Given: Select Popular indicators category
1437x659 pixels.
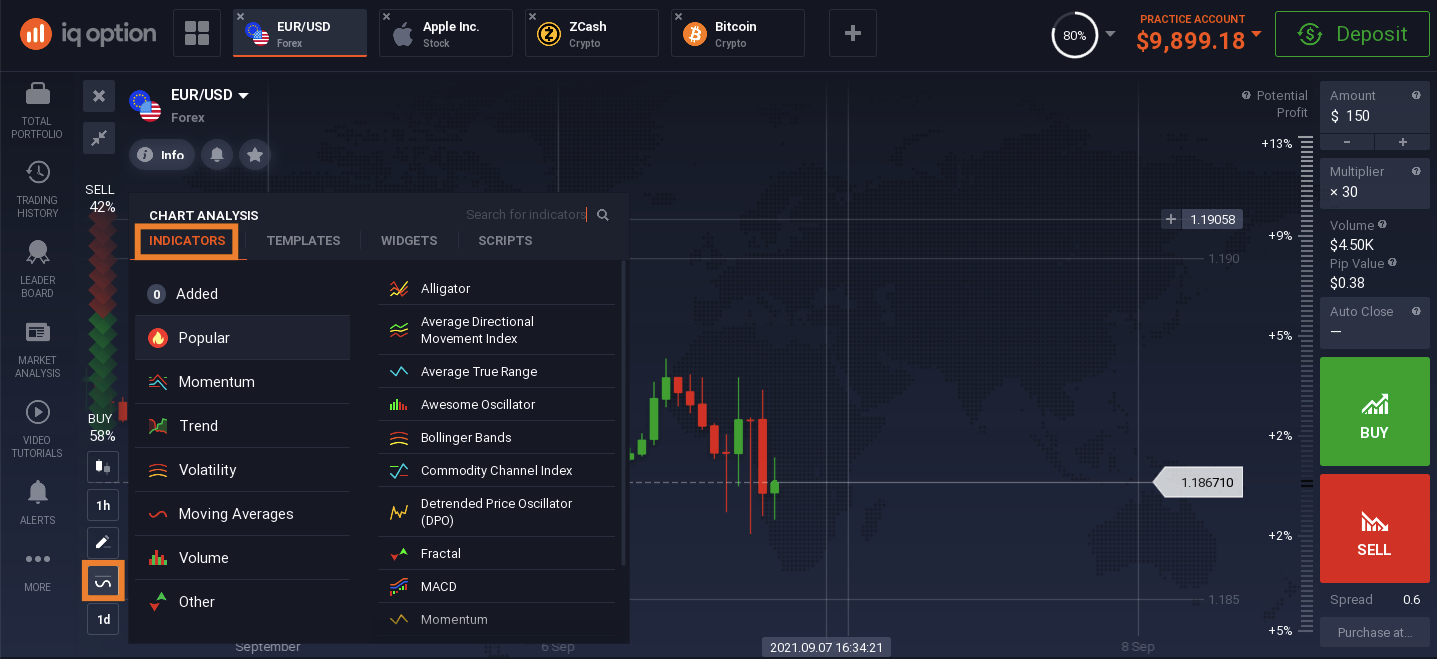Looking at the screenshot, I should pyautogui.click(x=243, y=338).
